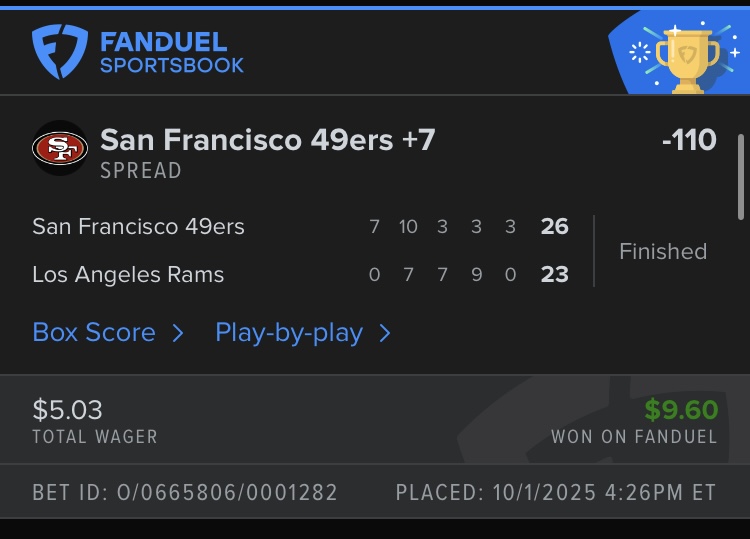Viewport: 750px width, 539px height.
Task: Click the SPREAD bet type label
Action: tap(141, 171)
